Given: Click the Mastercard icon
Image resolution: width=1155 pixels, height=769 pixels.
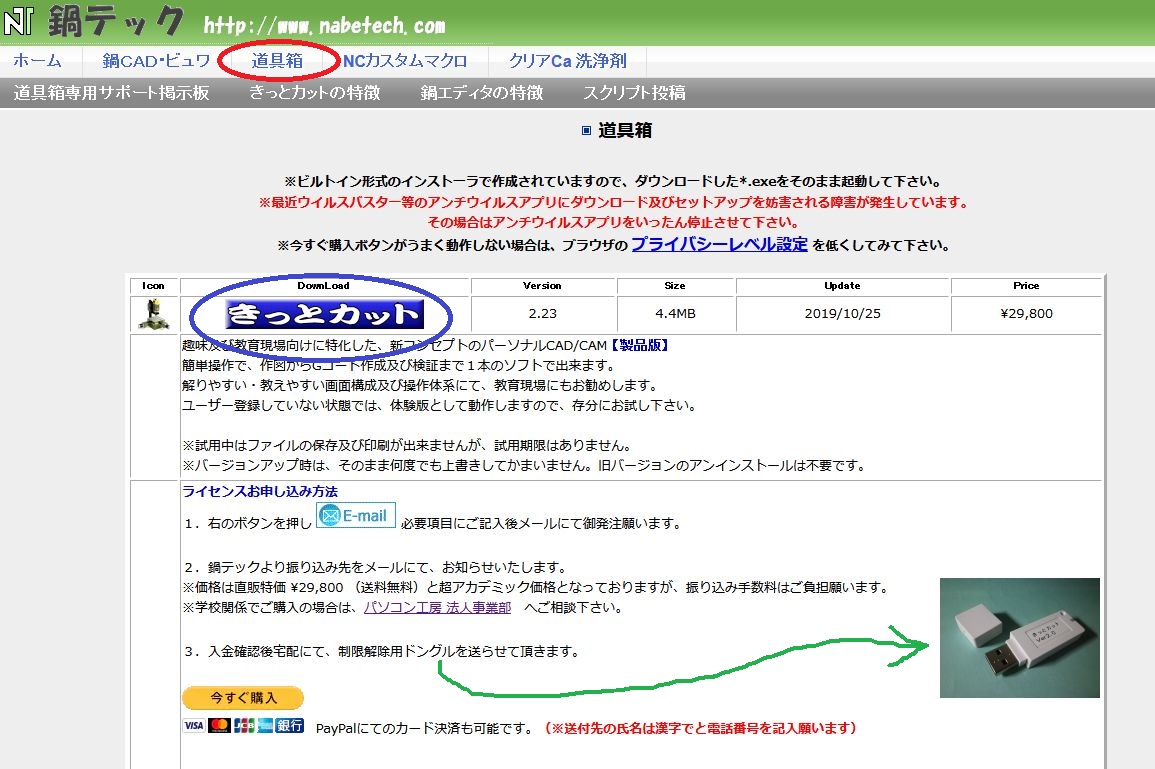Looking at the screenshot, I should 219,726.
